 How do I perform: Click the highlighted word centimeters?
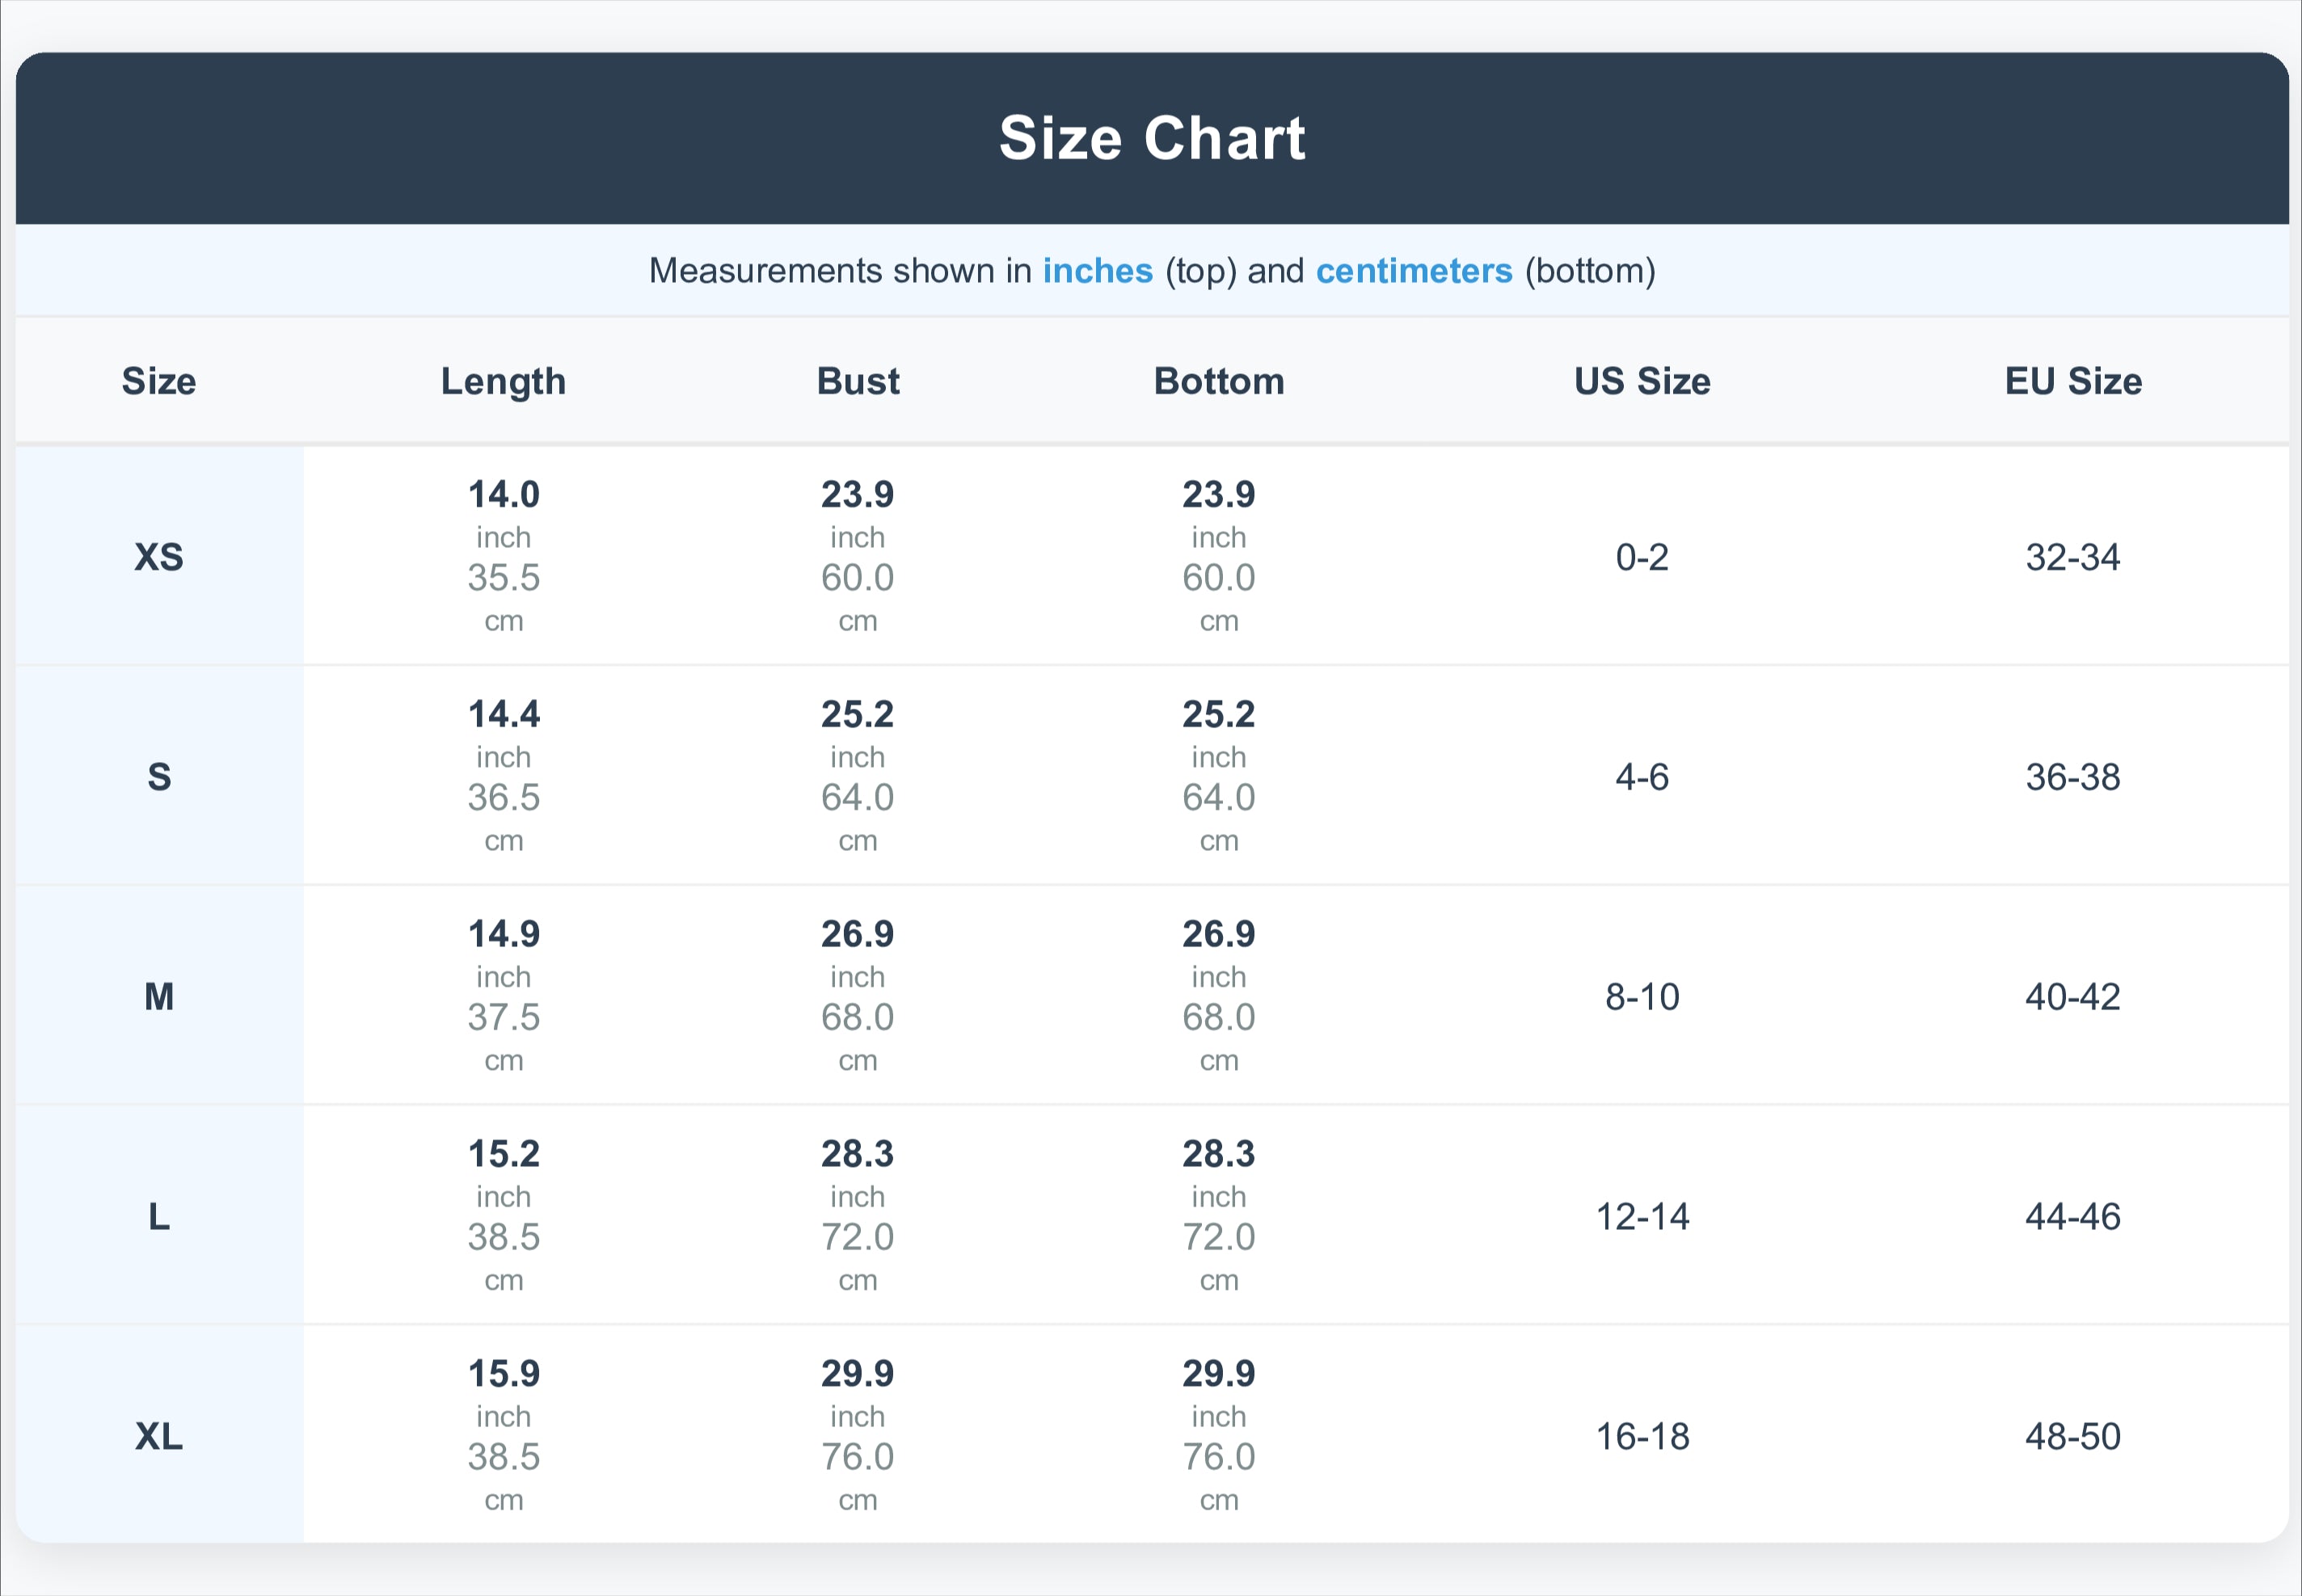click(x=1413, y=271)
